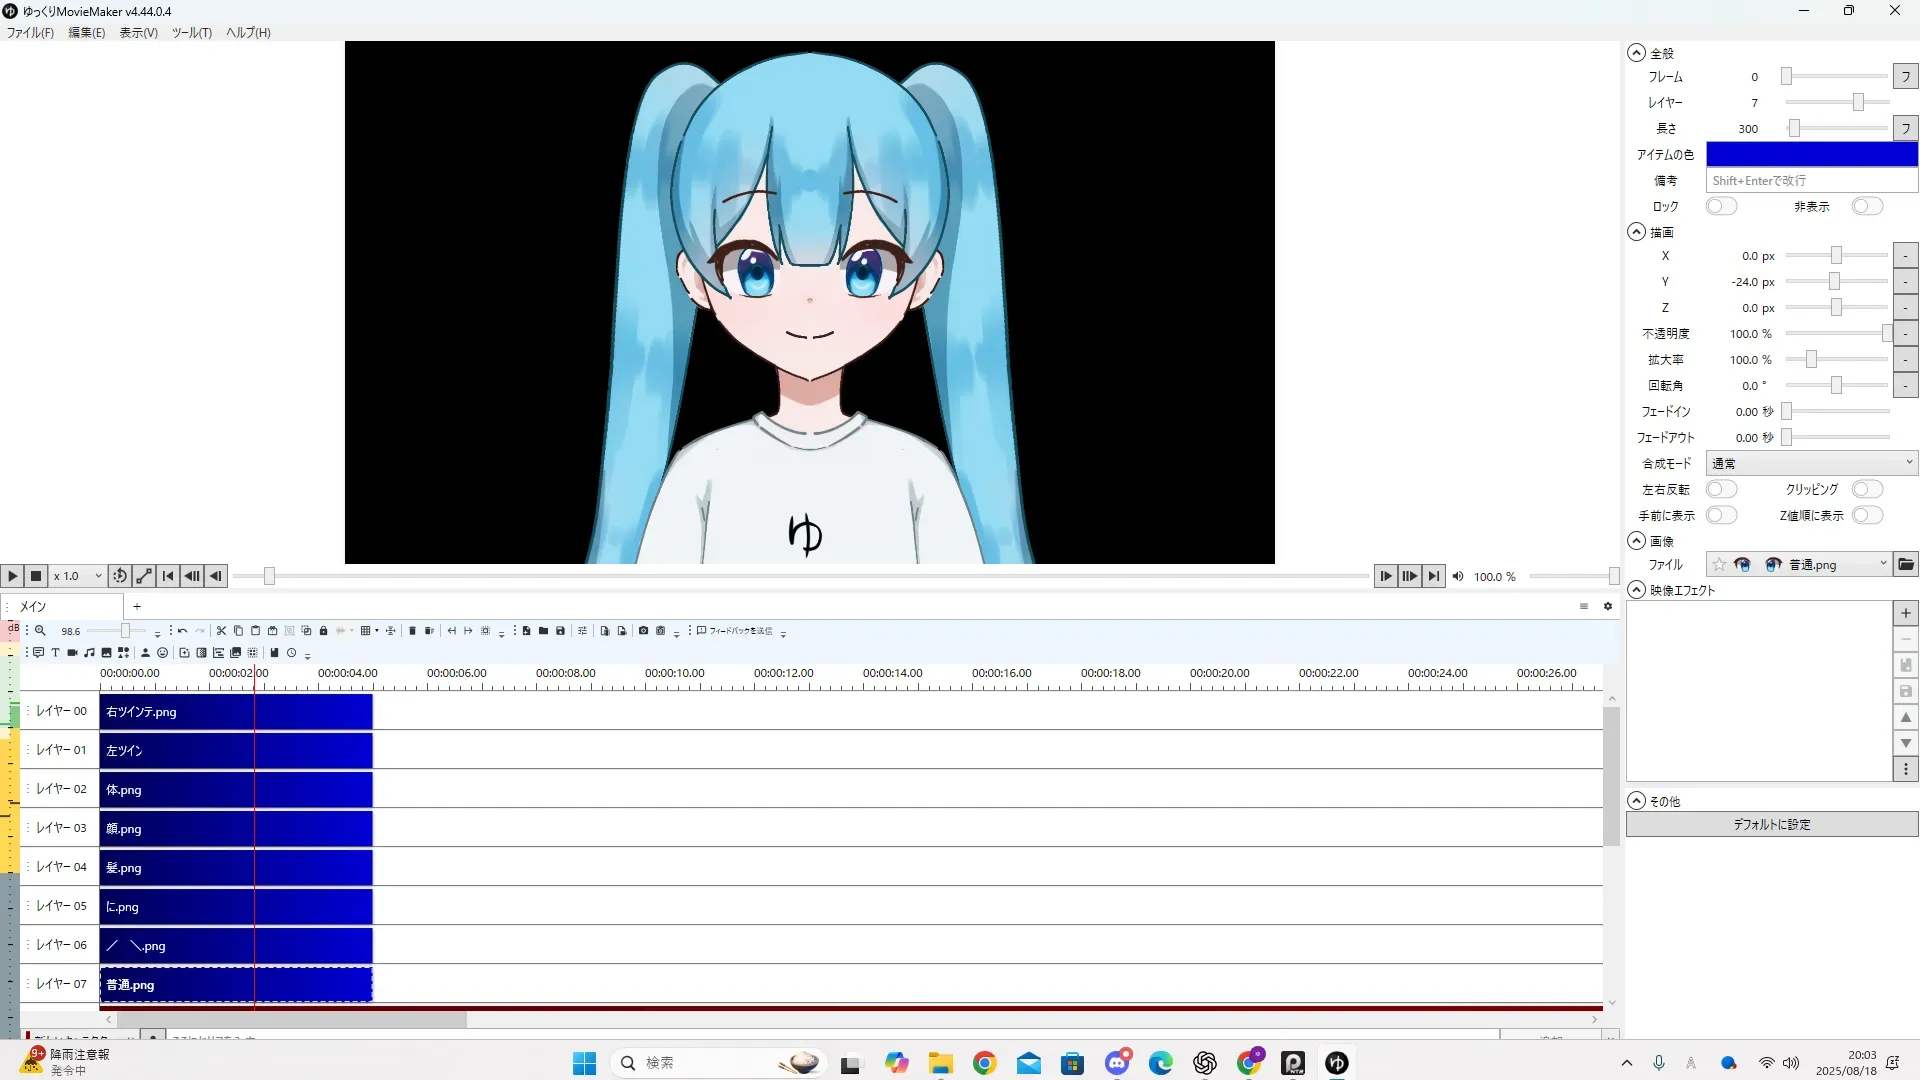1920x1080 pixels.
Task: Toggle the ロック switch
Action: 1721,206
